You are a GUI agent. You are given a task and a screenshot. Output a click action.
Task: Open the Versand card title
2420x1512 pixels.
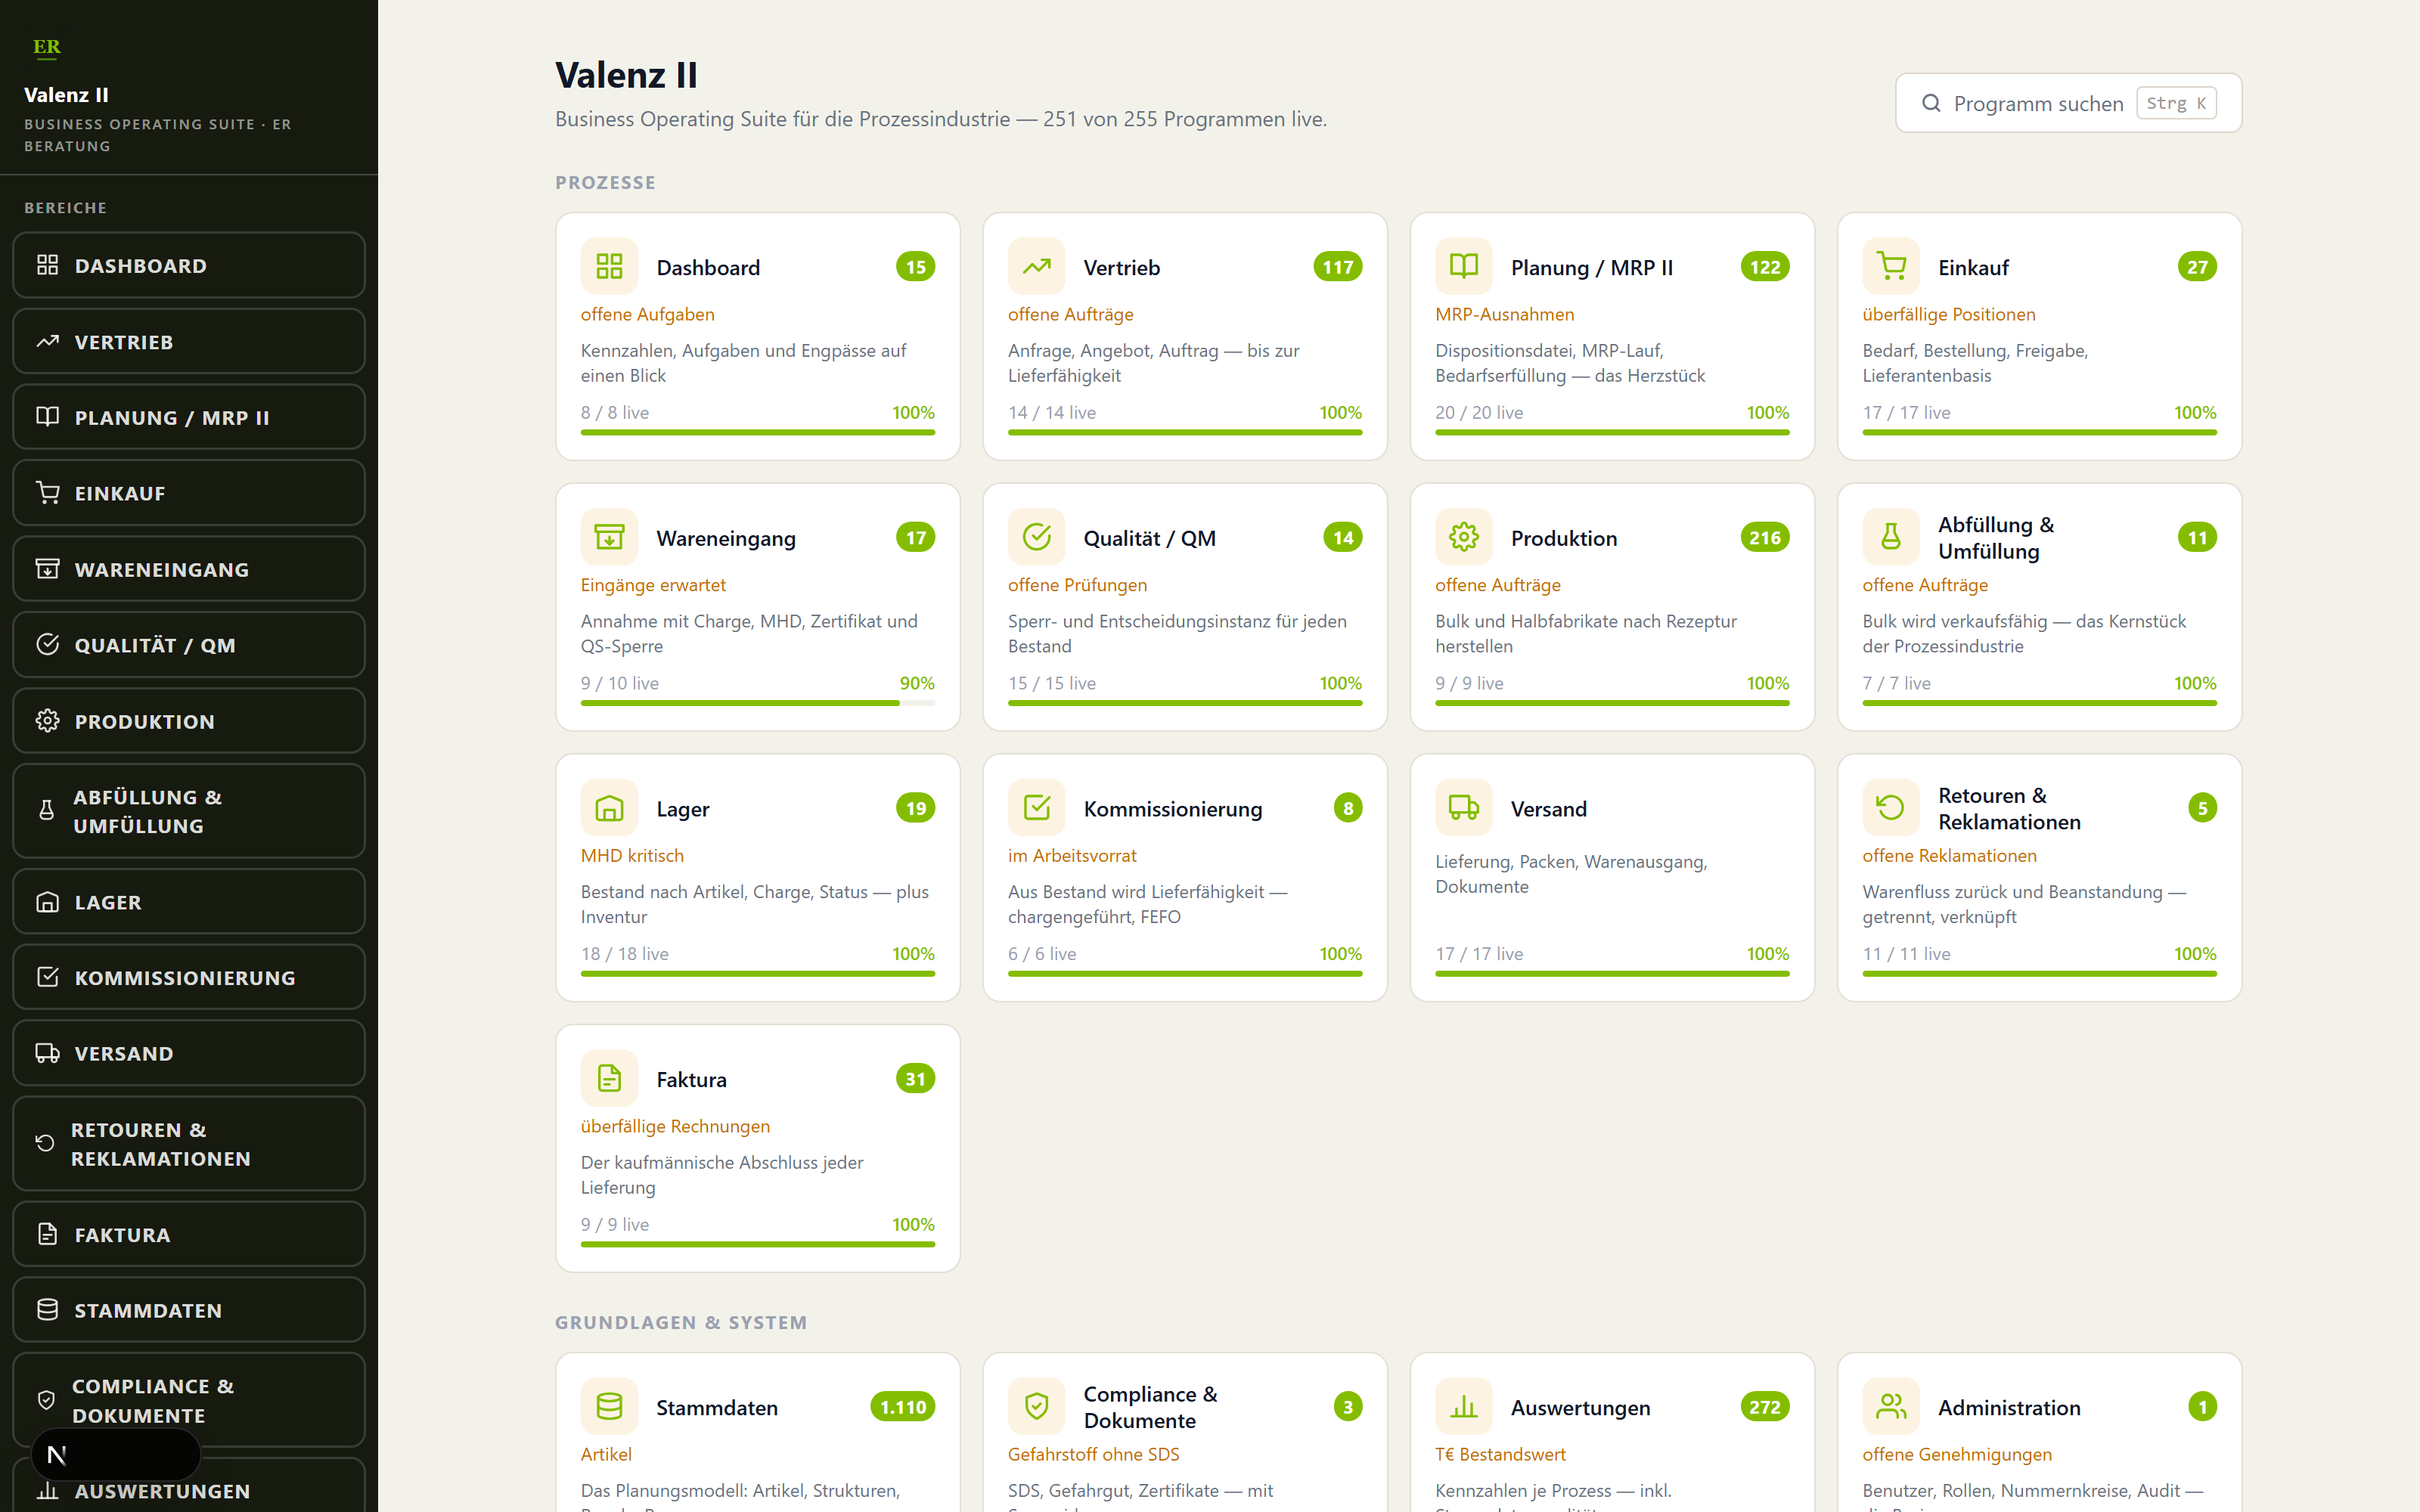[1549, 809]
